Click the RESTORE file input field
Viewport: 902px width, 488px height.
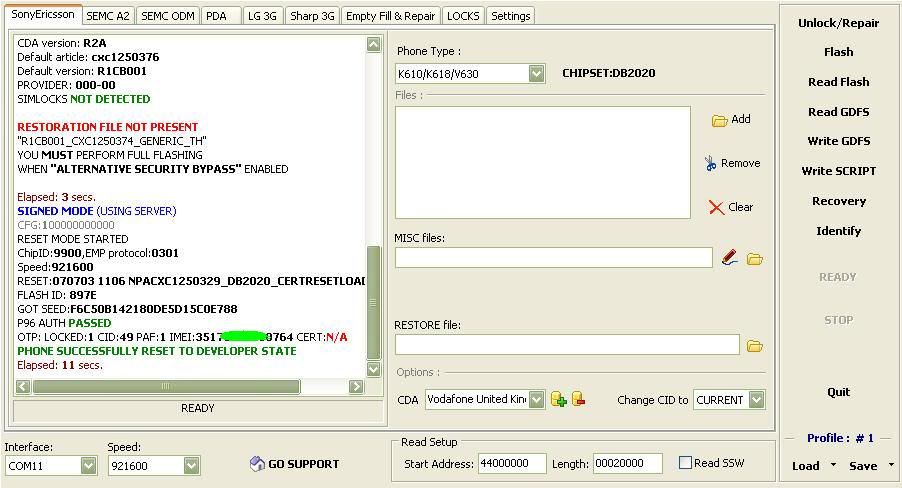pyautogui.click(x=567, y=345)
